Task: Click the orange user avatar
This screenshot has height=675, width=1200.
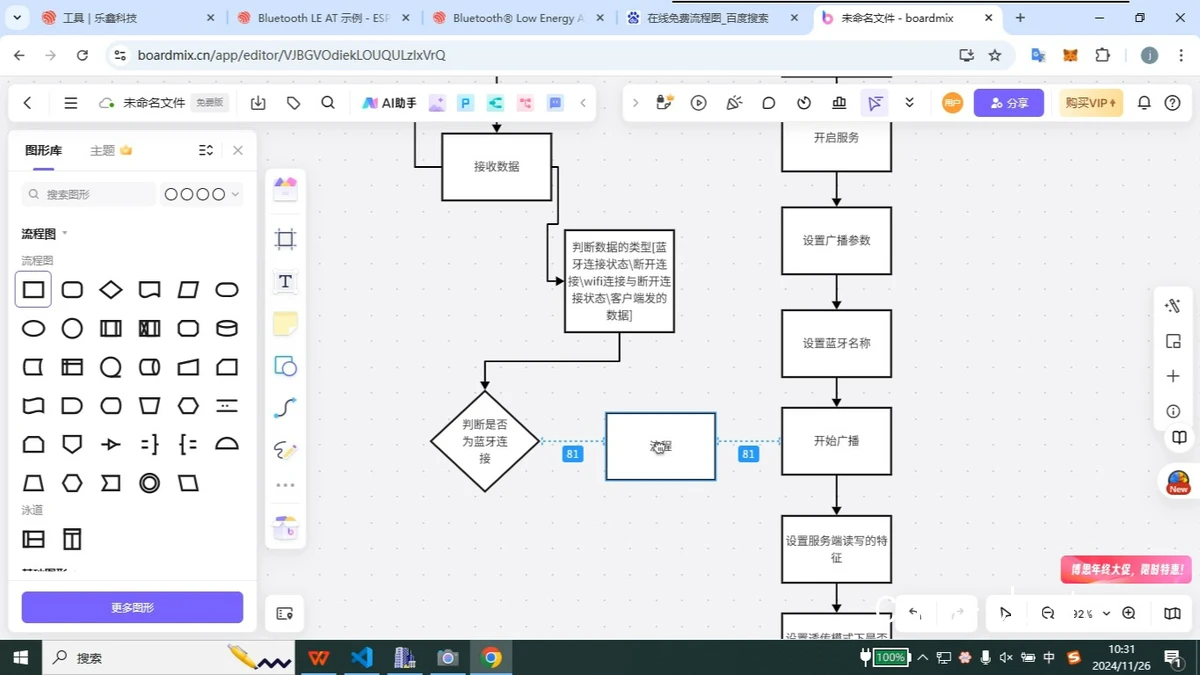Action: click(x=952, y=103)
